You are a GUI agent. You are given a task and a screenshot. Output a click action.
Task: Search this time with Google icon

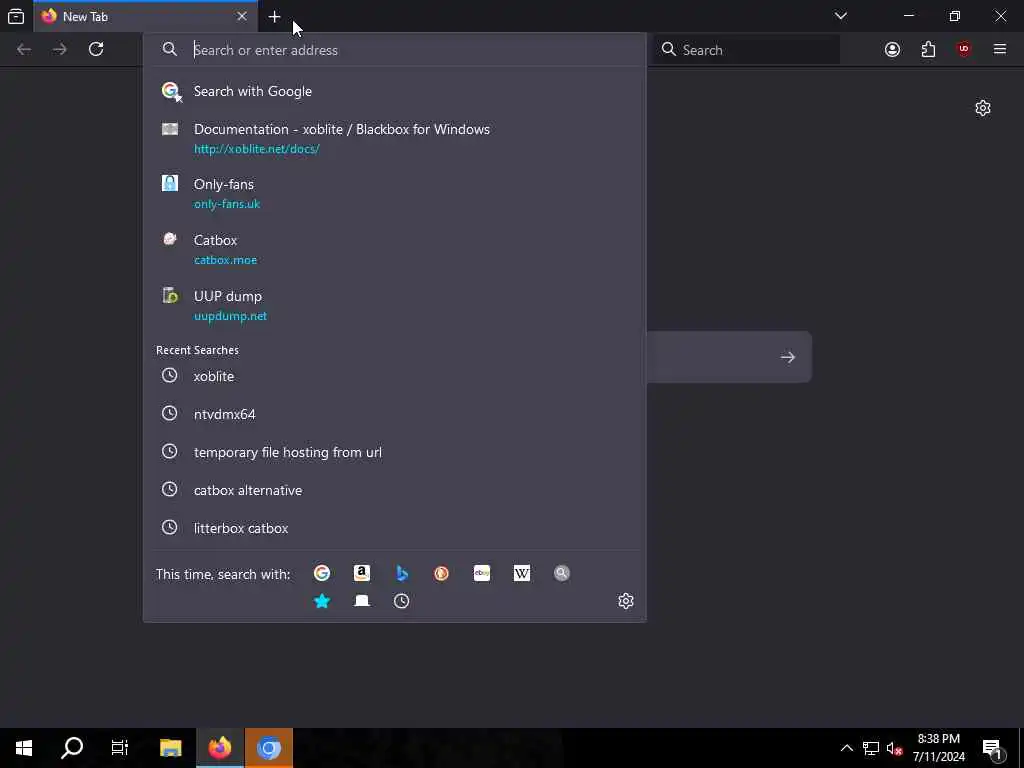pyautogui.click(x=322, y=573)
